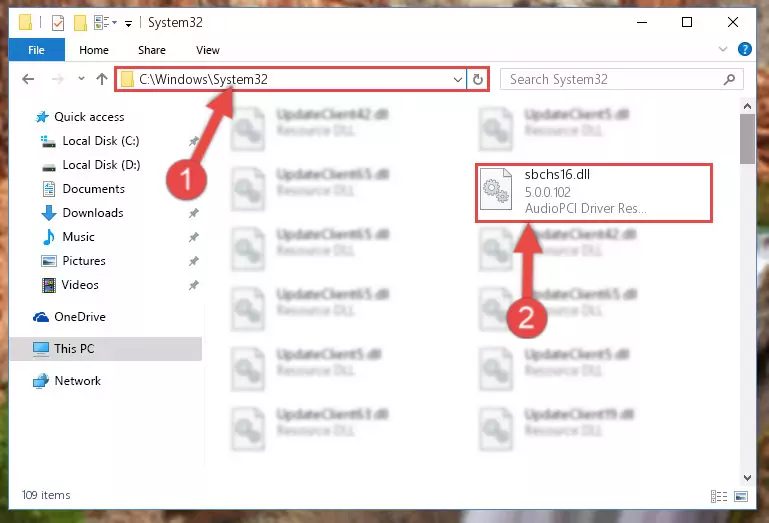Click the New folder icon in title bar
769x523 pixels.
point(80,23)
